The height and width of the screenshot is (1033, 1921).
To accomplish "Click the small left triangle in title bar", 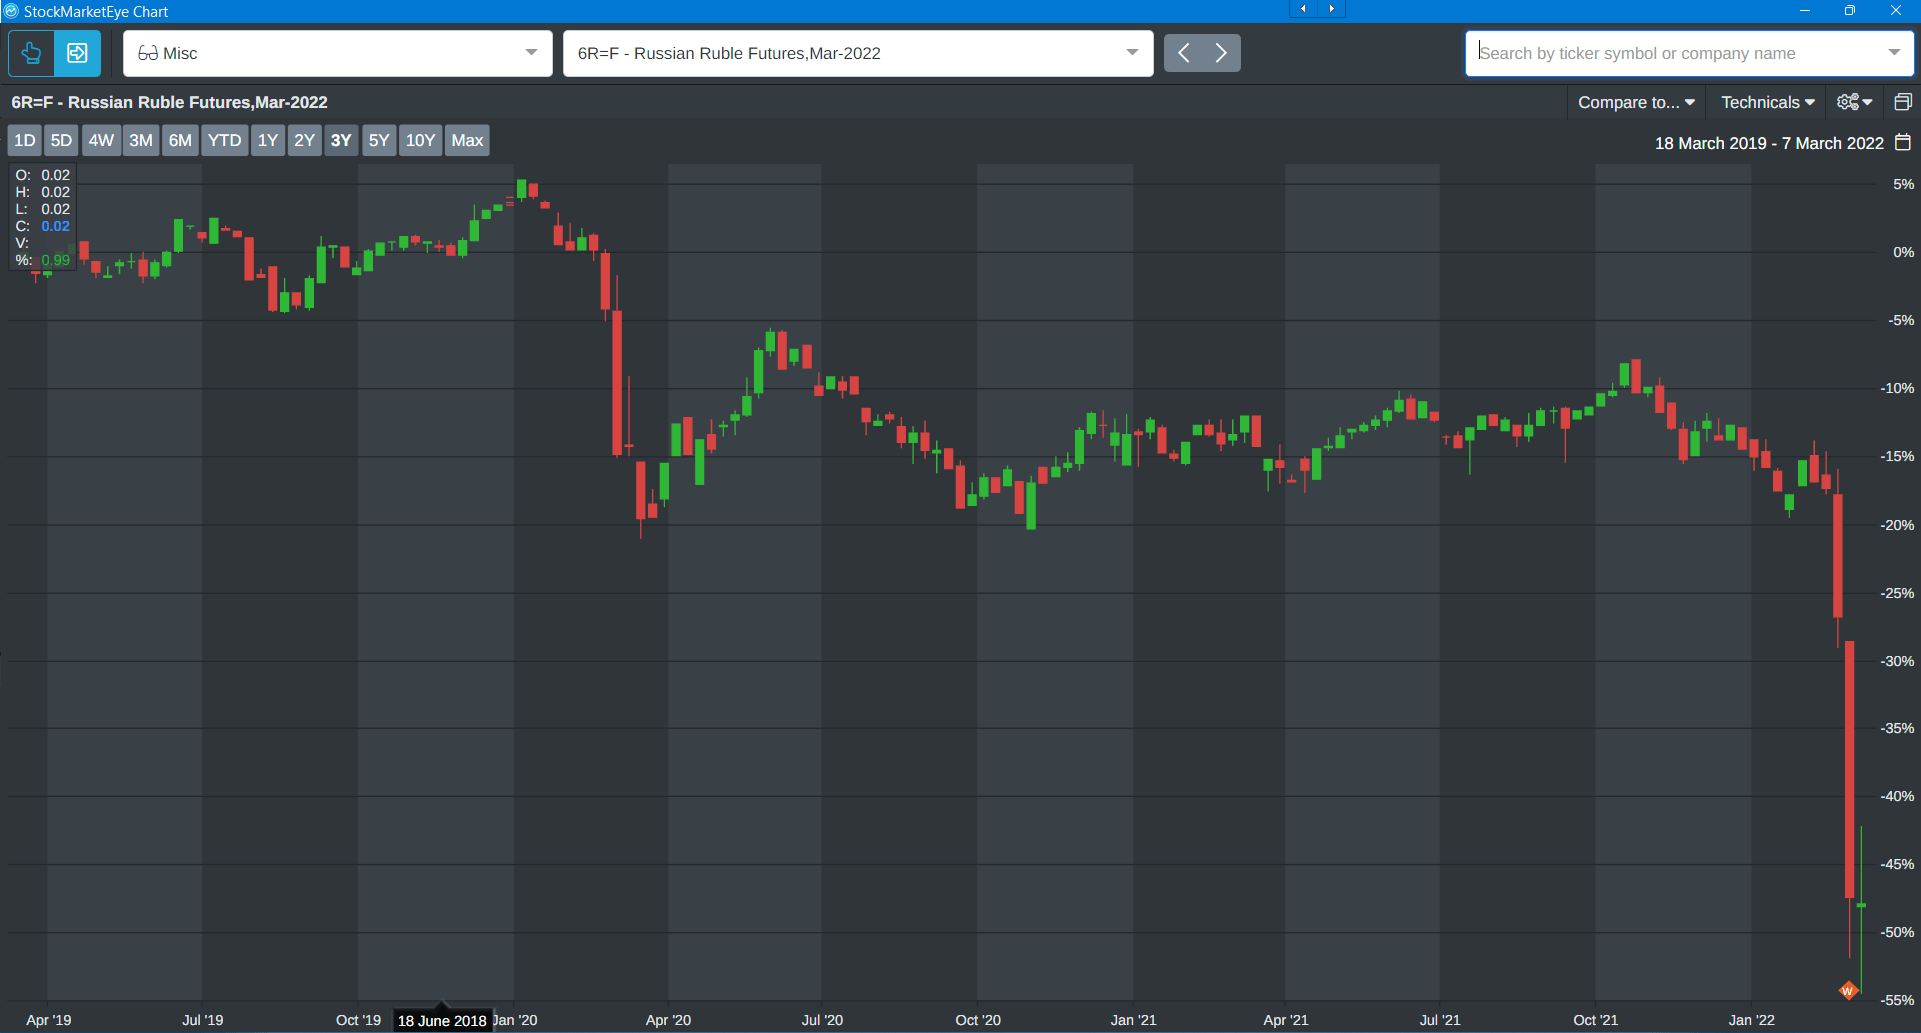I will point(1303,9).
